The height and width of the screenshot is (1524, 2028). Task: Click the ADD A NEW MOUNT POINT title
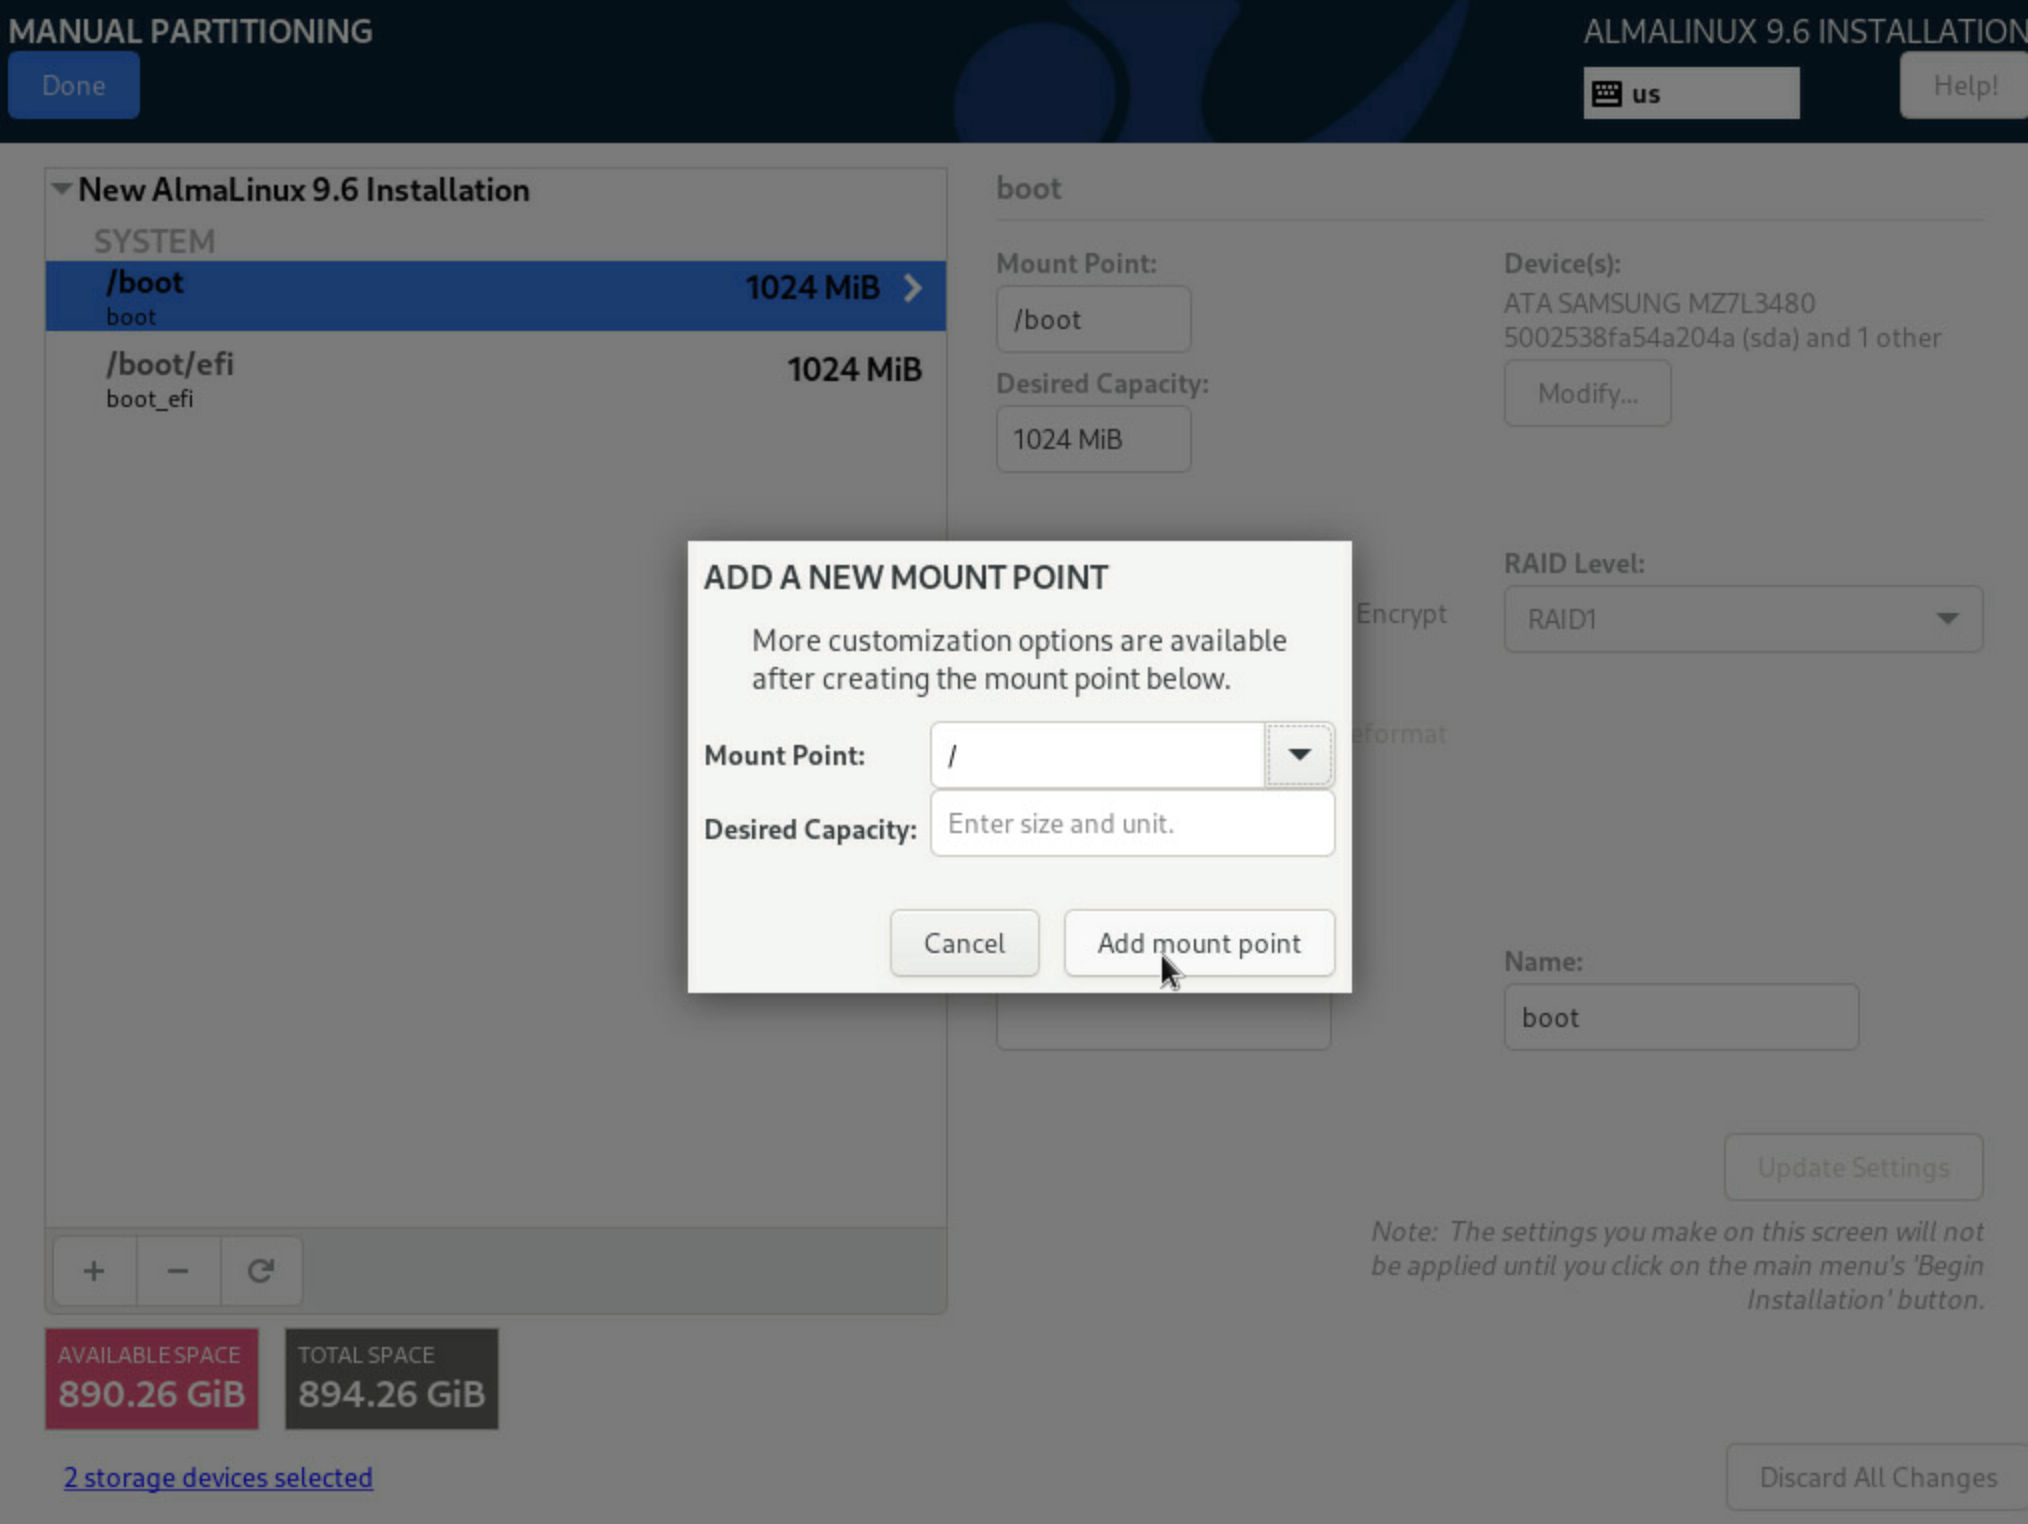tap(905, 577)
